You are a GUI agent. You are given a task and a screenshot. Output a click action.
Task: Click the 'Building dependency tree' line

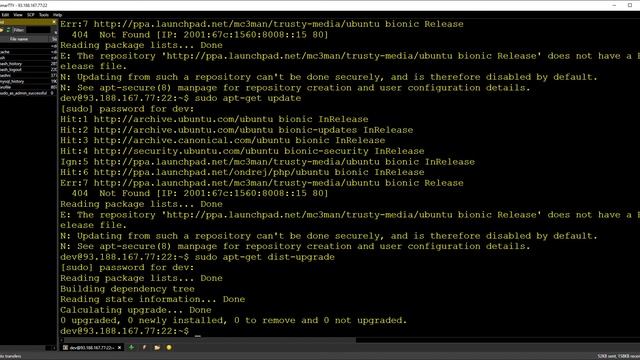[x=127, y=289]
